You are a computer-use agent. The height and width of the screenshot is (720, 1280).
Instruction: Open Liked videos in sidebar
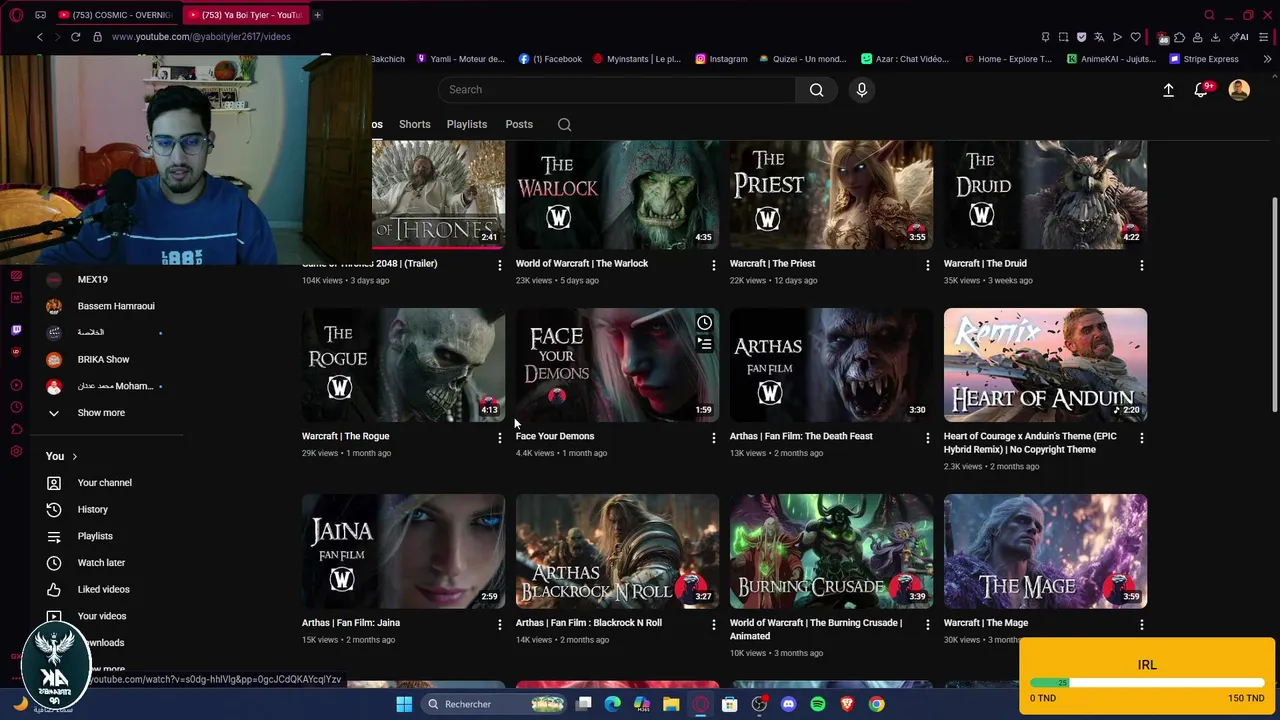click(x=103, y=590)
